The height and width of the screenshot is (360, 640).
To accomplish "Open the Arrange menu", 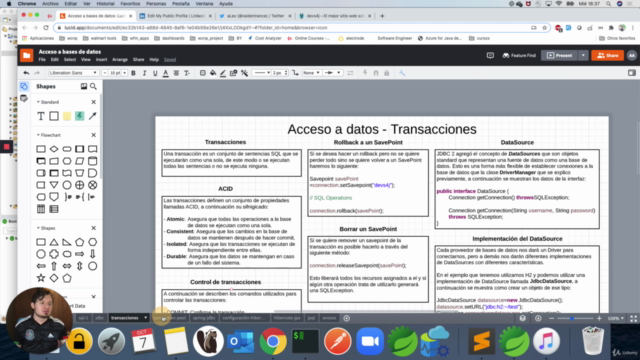I will (x=120, y=60).
